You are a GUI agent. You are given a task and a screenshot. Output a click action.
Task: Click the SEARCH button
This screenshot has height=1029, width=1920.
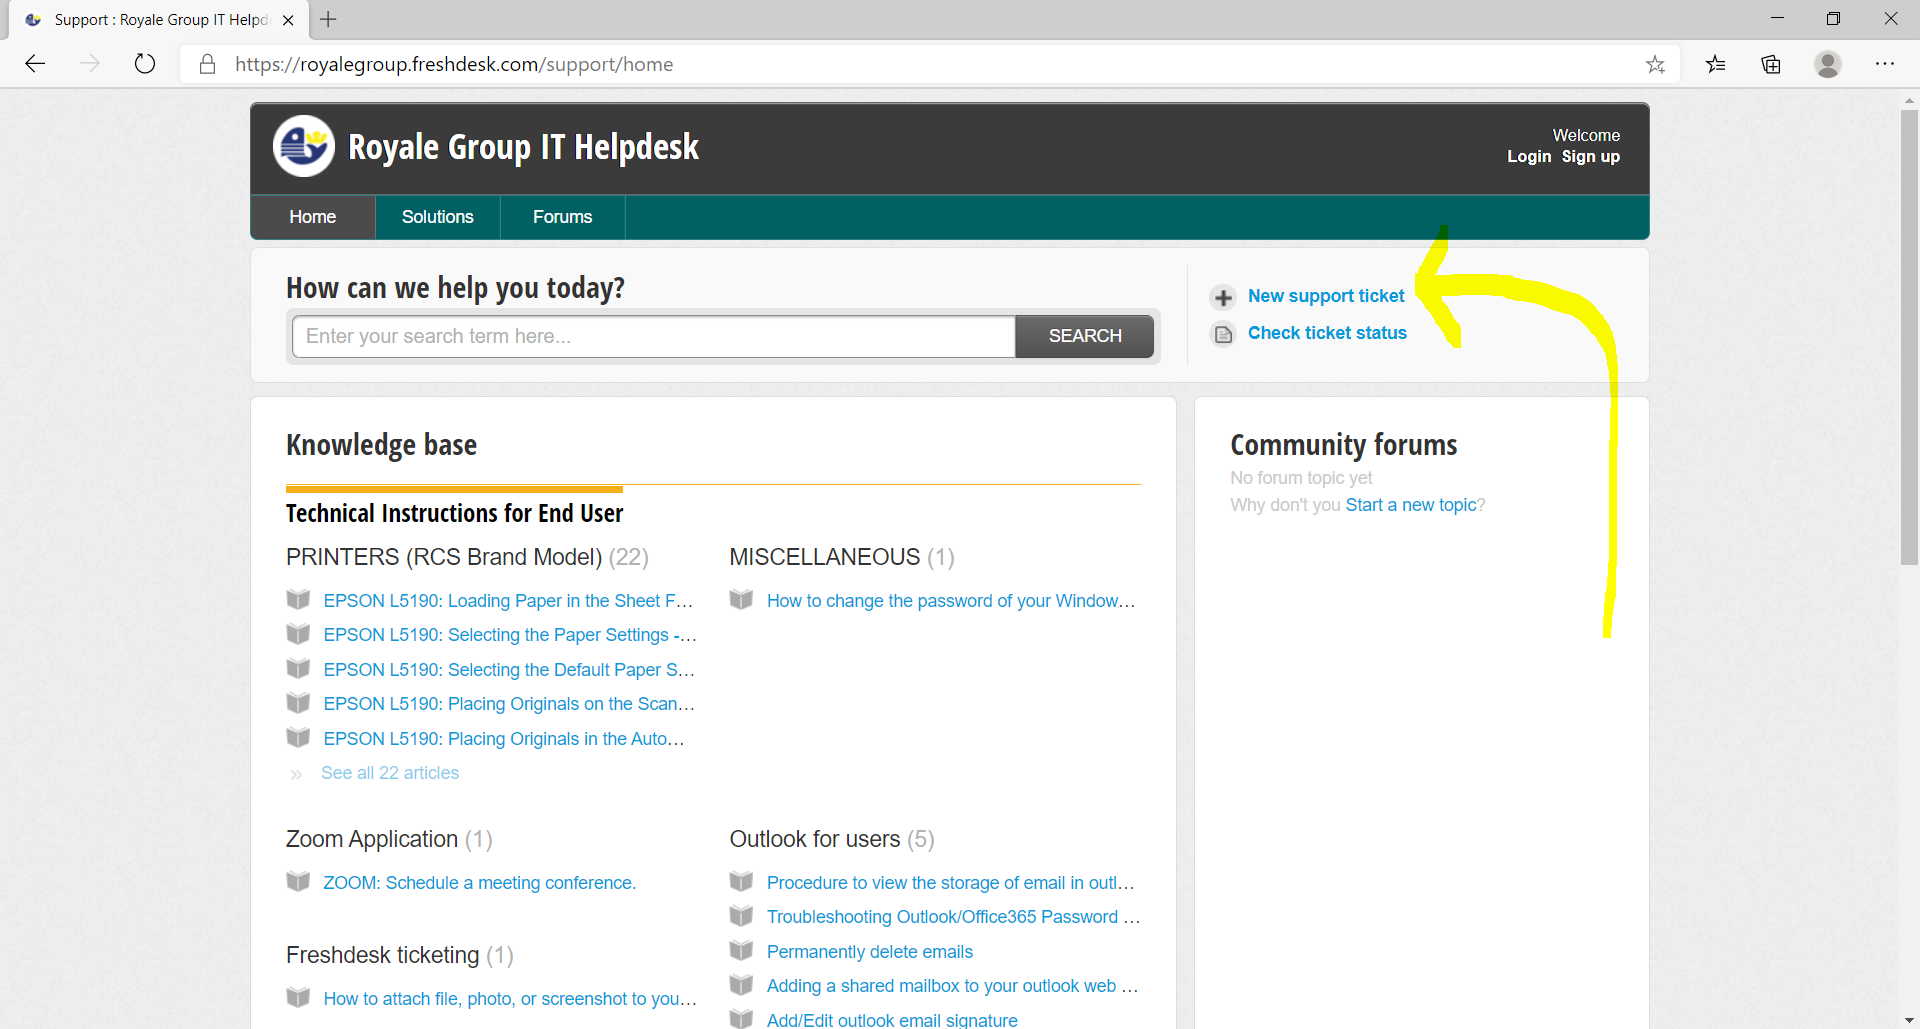pyautogui.click(x=1085, y=336)
